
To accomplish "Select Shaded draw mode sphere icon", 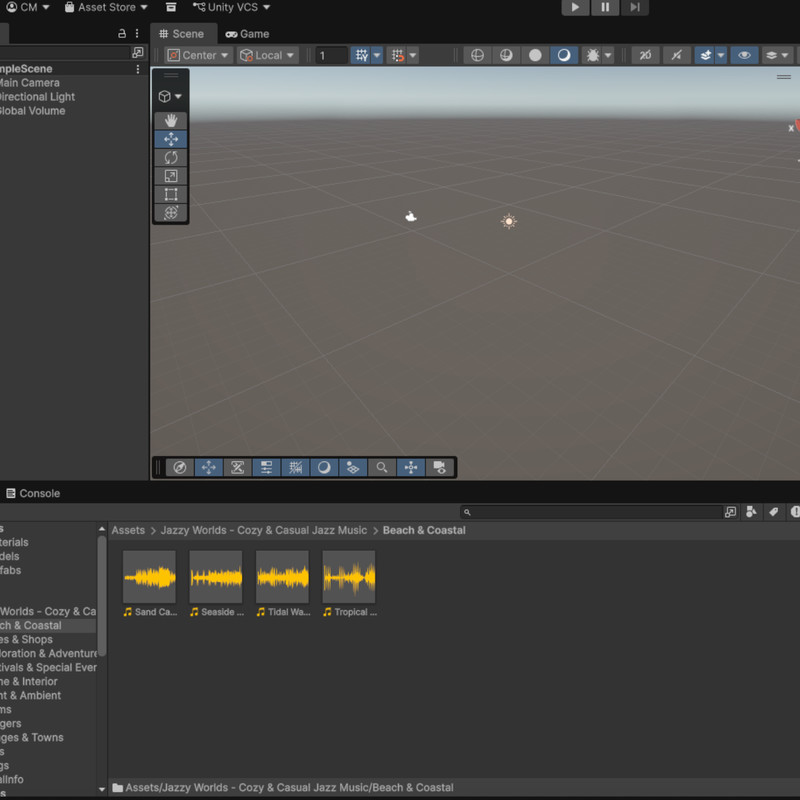I will (535, 55).
